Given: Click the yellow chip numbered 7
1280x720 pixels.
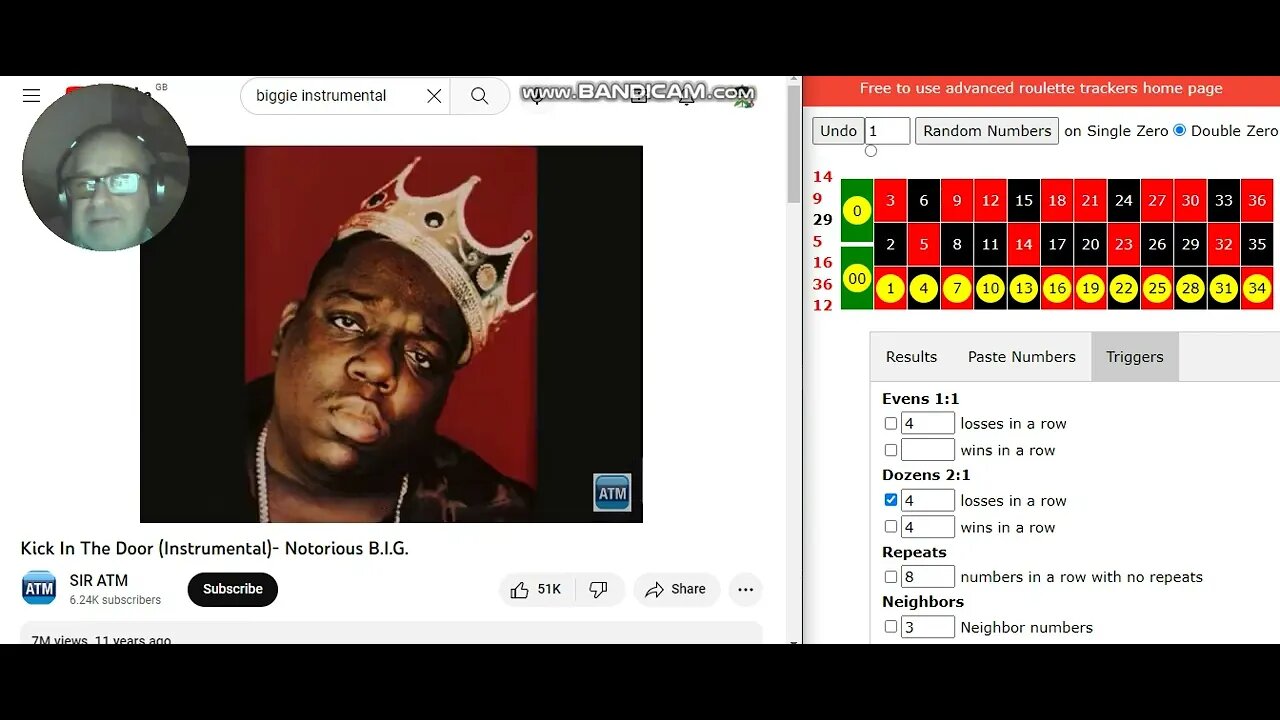Looking at the screenshot, I should pyautogui.click(x=957, y=289).
